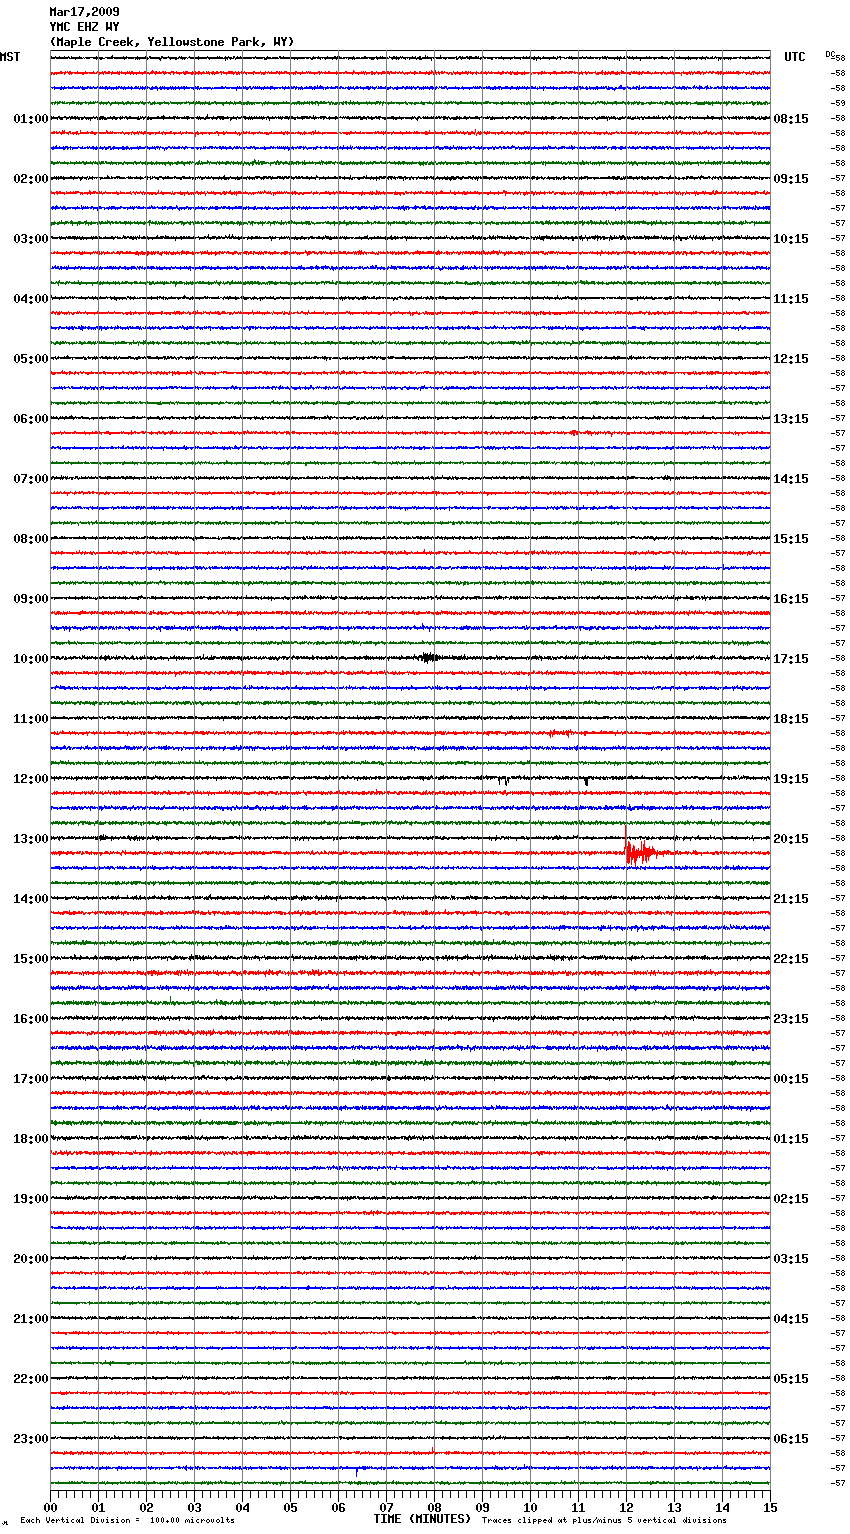850x1534 pixels.
Task: Click the "13:15" UTC time label
Action: coord(791,419)
